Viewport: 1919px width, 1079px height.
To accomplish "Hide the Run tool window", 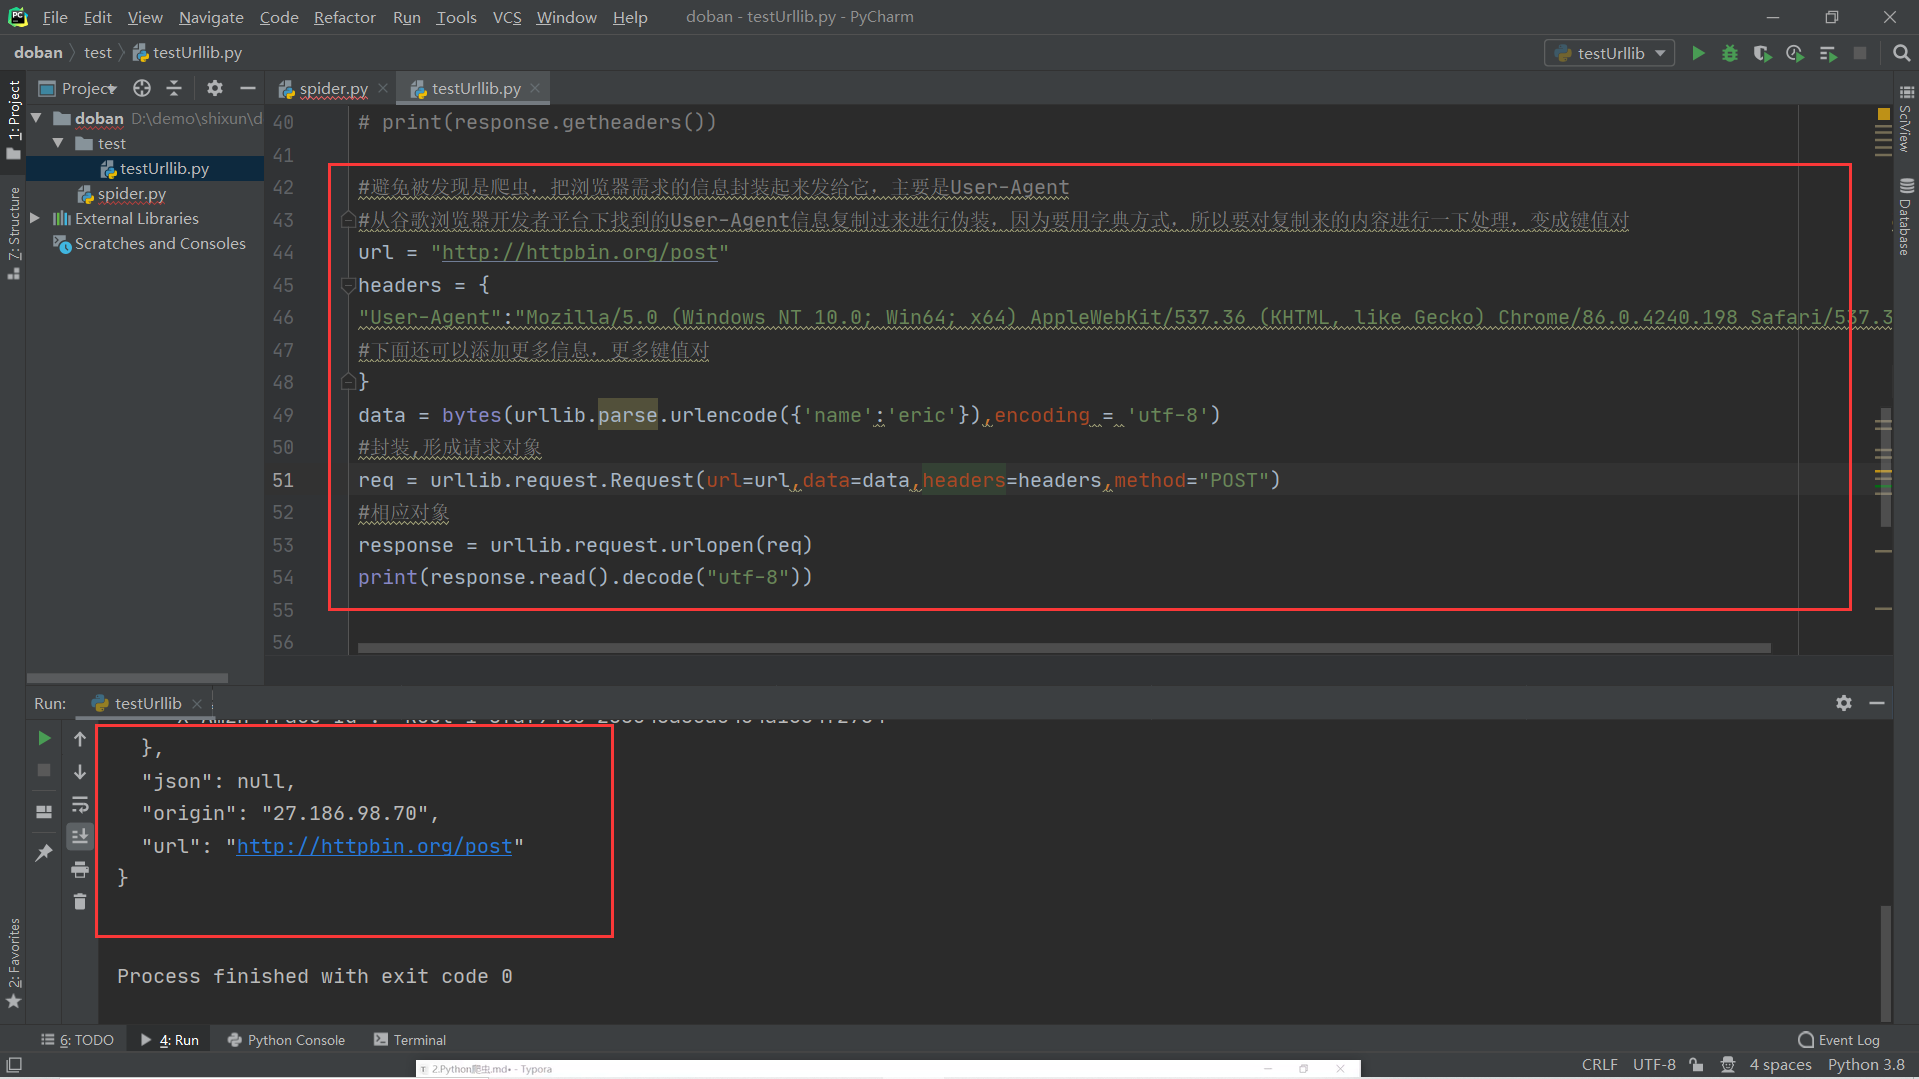I will (x=1877, y=703).
